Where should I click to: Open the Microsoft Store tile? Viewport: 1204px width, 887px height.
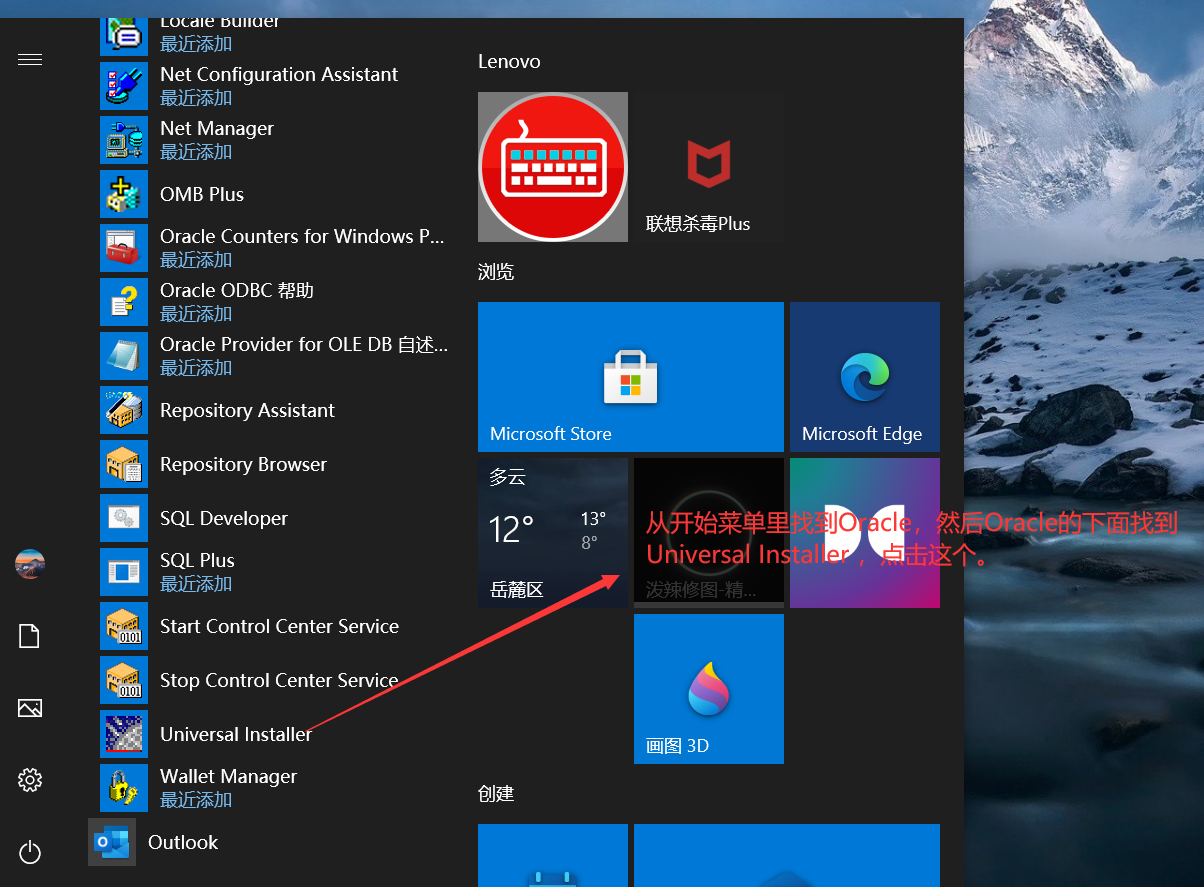click(x=631, y=377)
